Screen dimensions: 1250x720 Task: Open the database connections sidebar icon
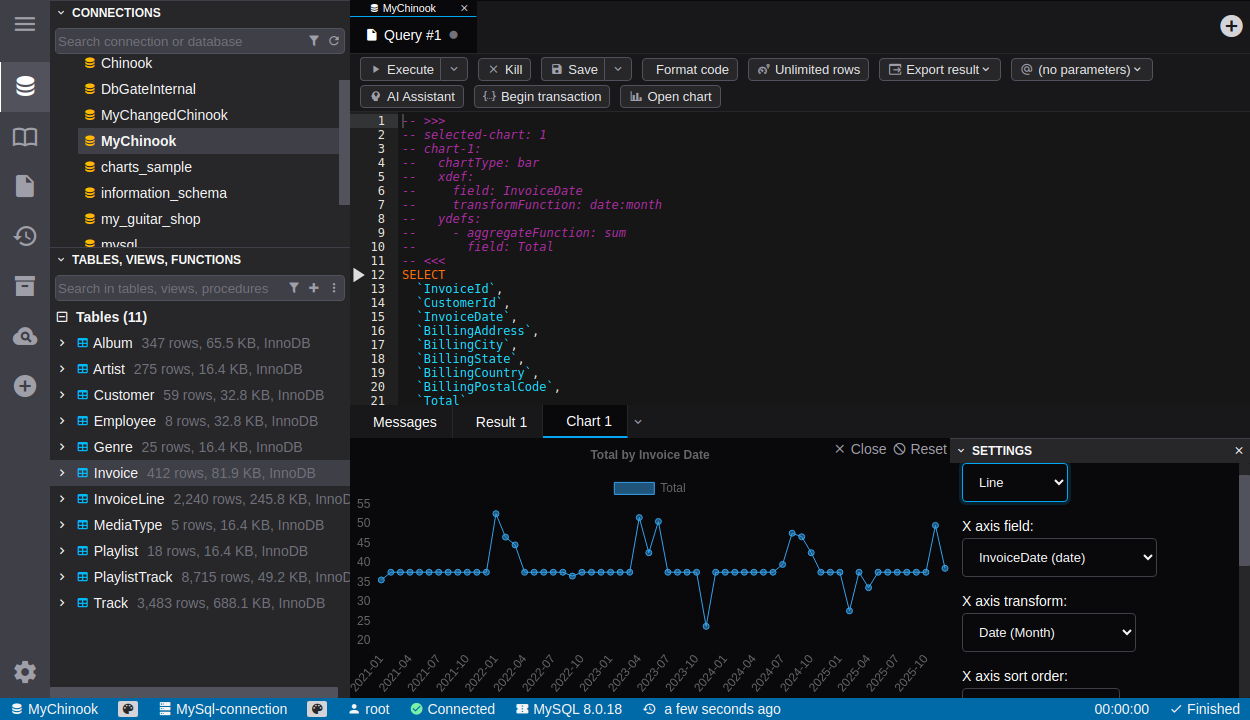25,87
